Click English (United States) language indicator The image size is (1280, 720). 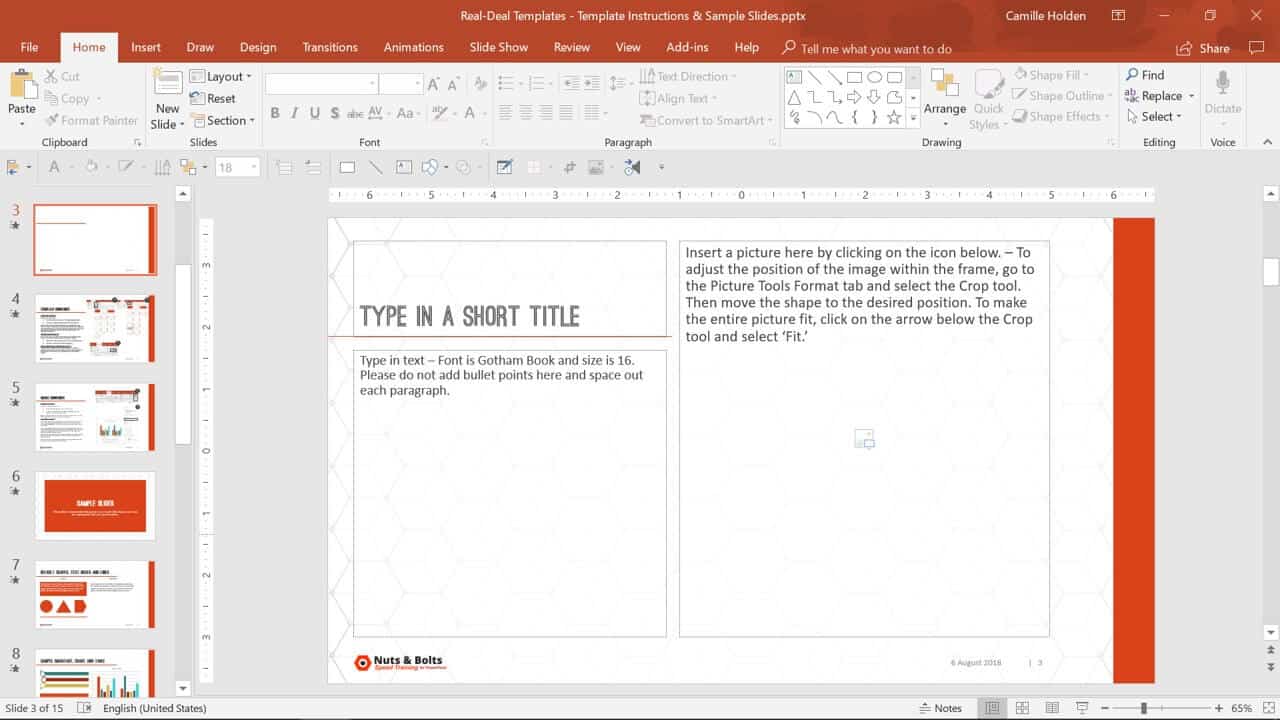(155, 708)
